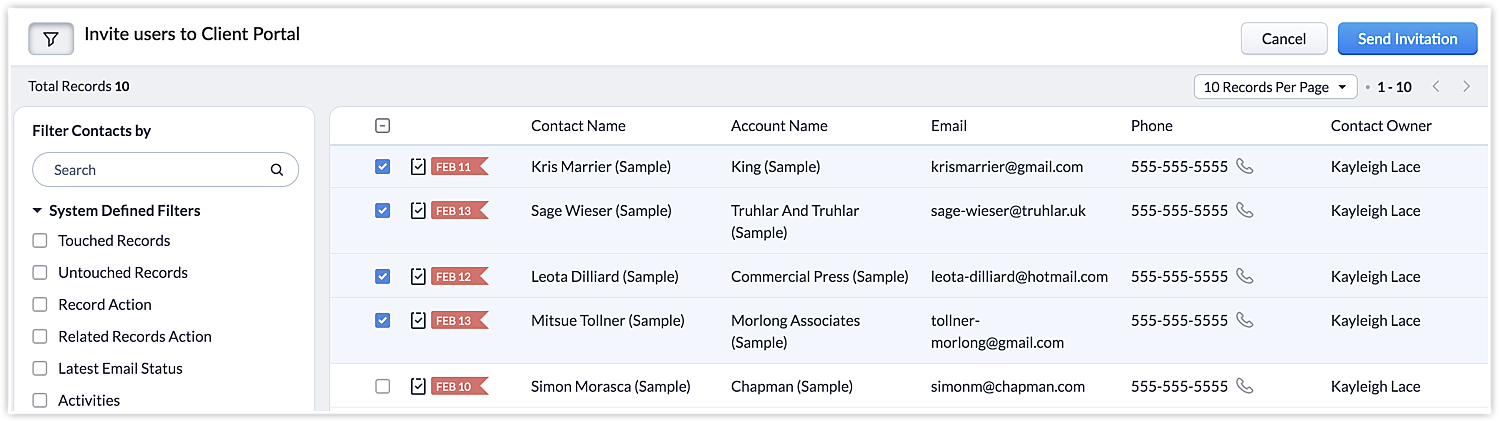This screenshot has height=422, width=1499.
Task: Open the 10 Records Per Page dropdown
Action: click(x=1275, y=87)
